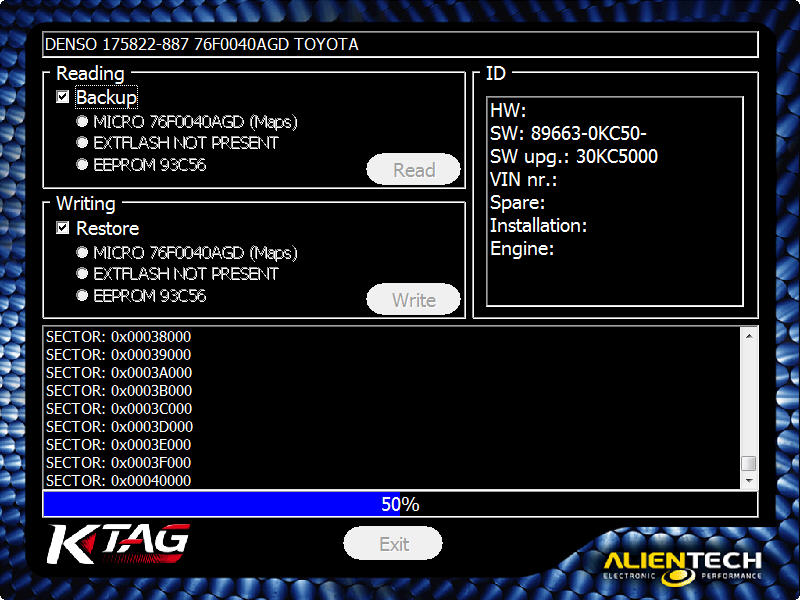
Task: Toggle the Backup checkbox
Action: [63, 97]
